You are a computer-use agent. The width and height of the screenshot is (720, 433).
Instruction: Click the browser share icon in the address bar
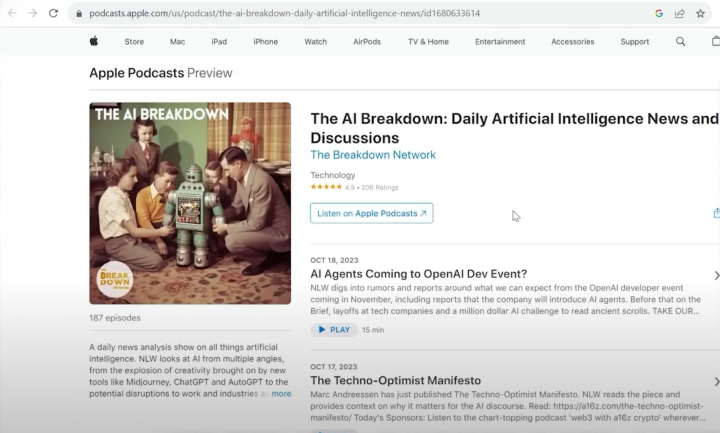(680, 13)
